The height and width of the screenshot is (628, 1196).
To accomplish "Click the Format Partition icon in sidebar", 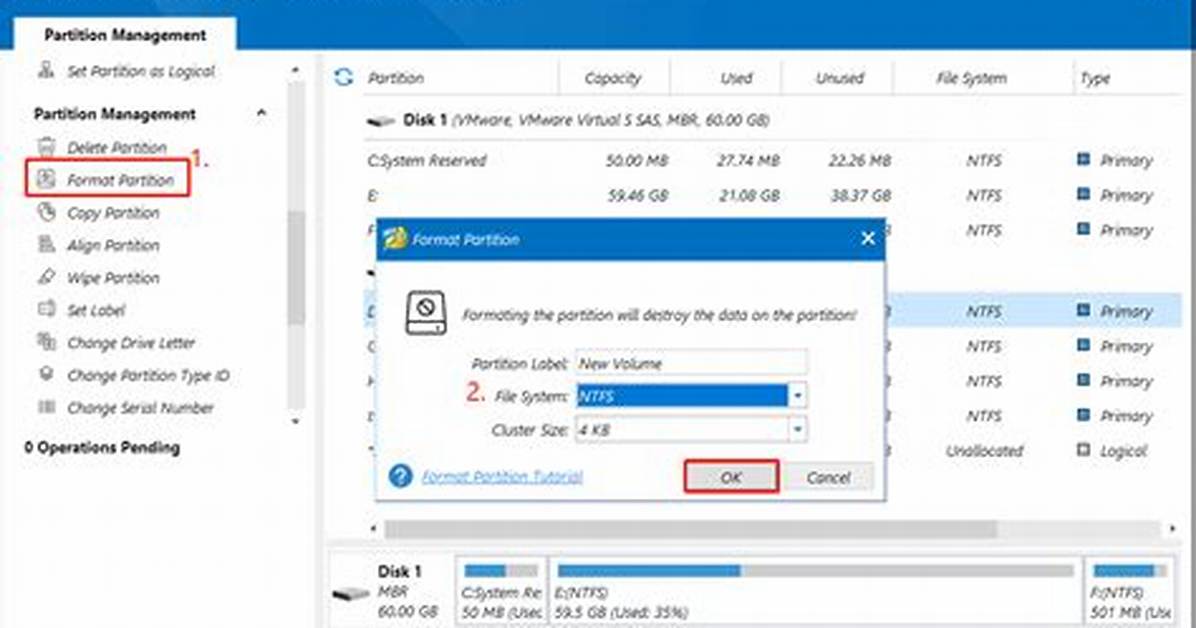I will 47,179.
